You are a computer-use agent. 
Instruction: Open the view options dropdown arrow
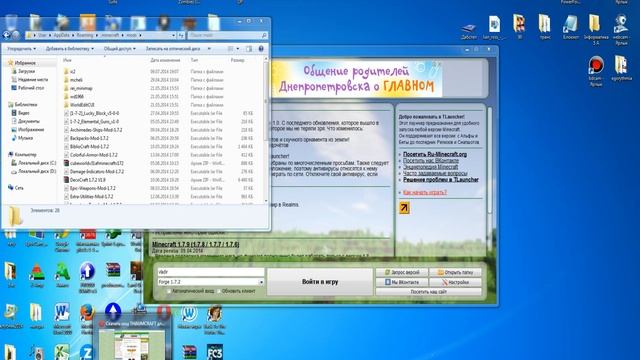tap(238, 49)
